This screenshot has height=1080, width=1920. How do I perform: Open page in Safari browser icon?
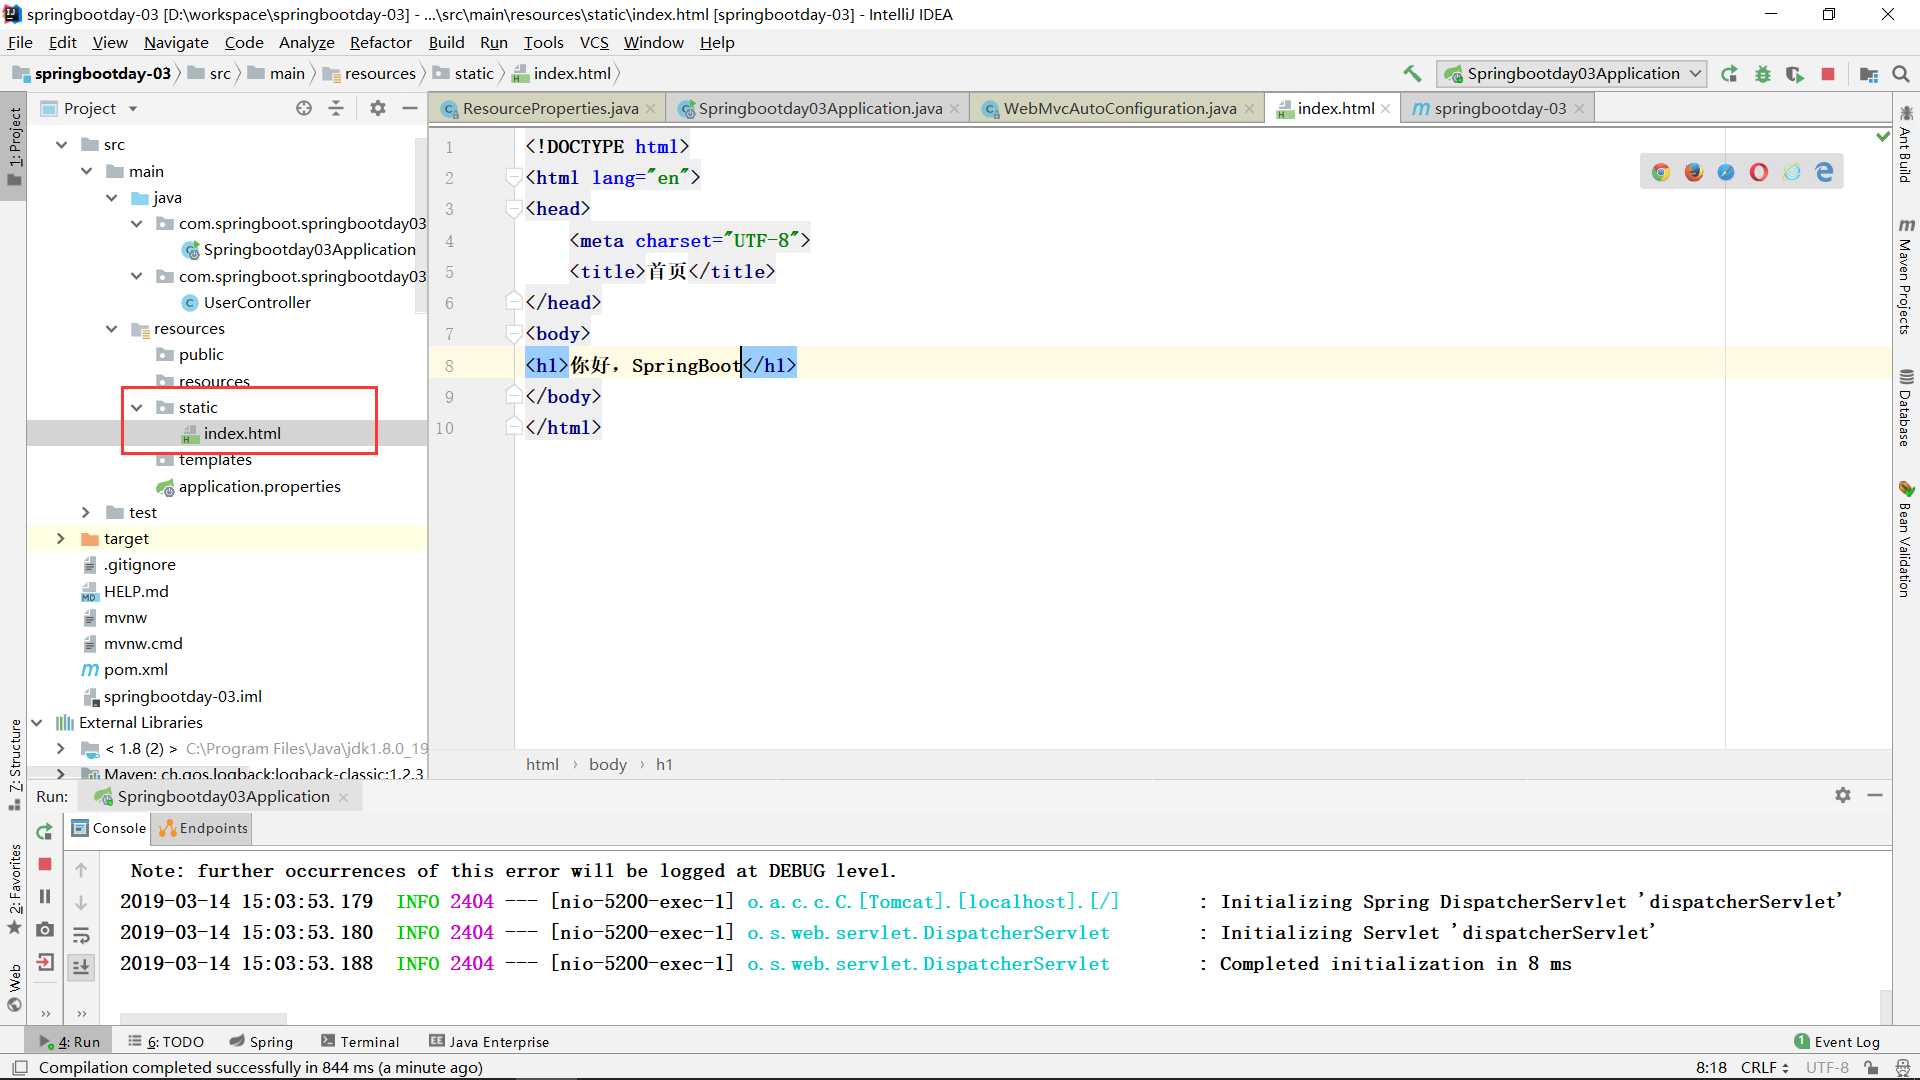(x=1726, y=172)
